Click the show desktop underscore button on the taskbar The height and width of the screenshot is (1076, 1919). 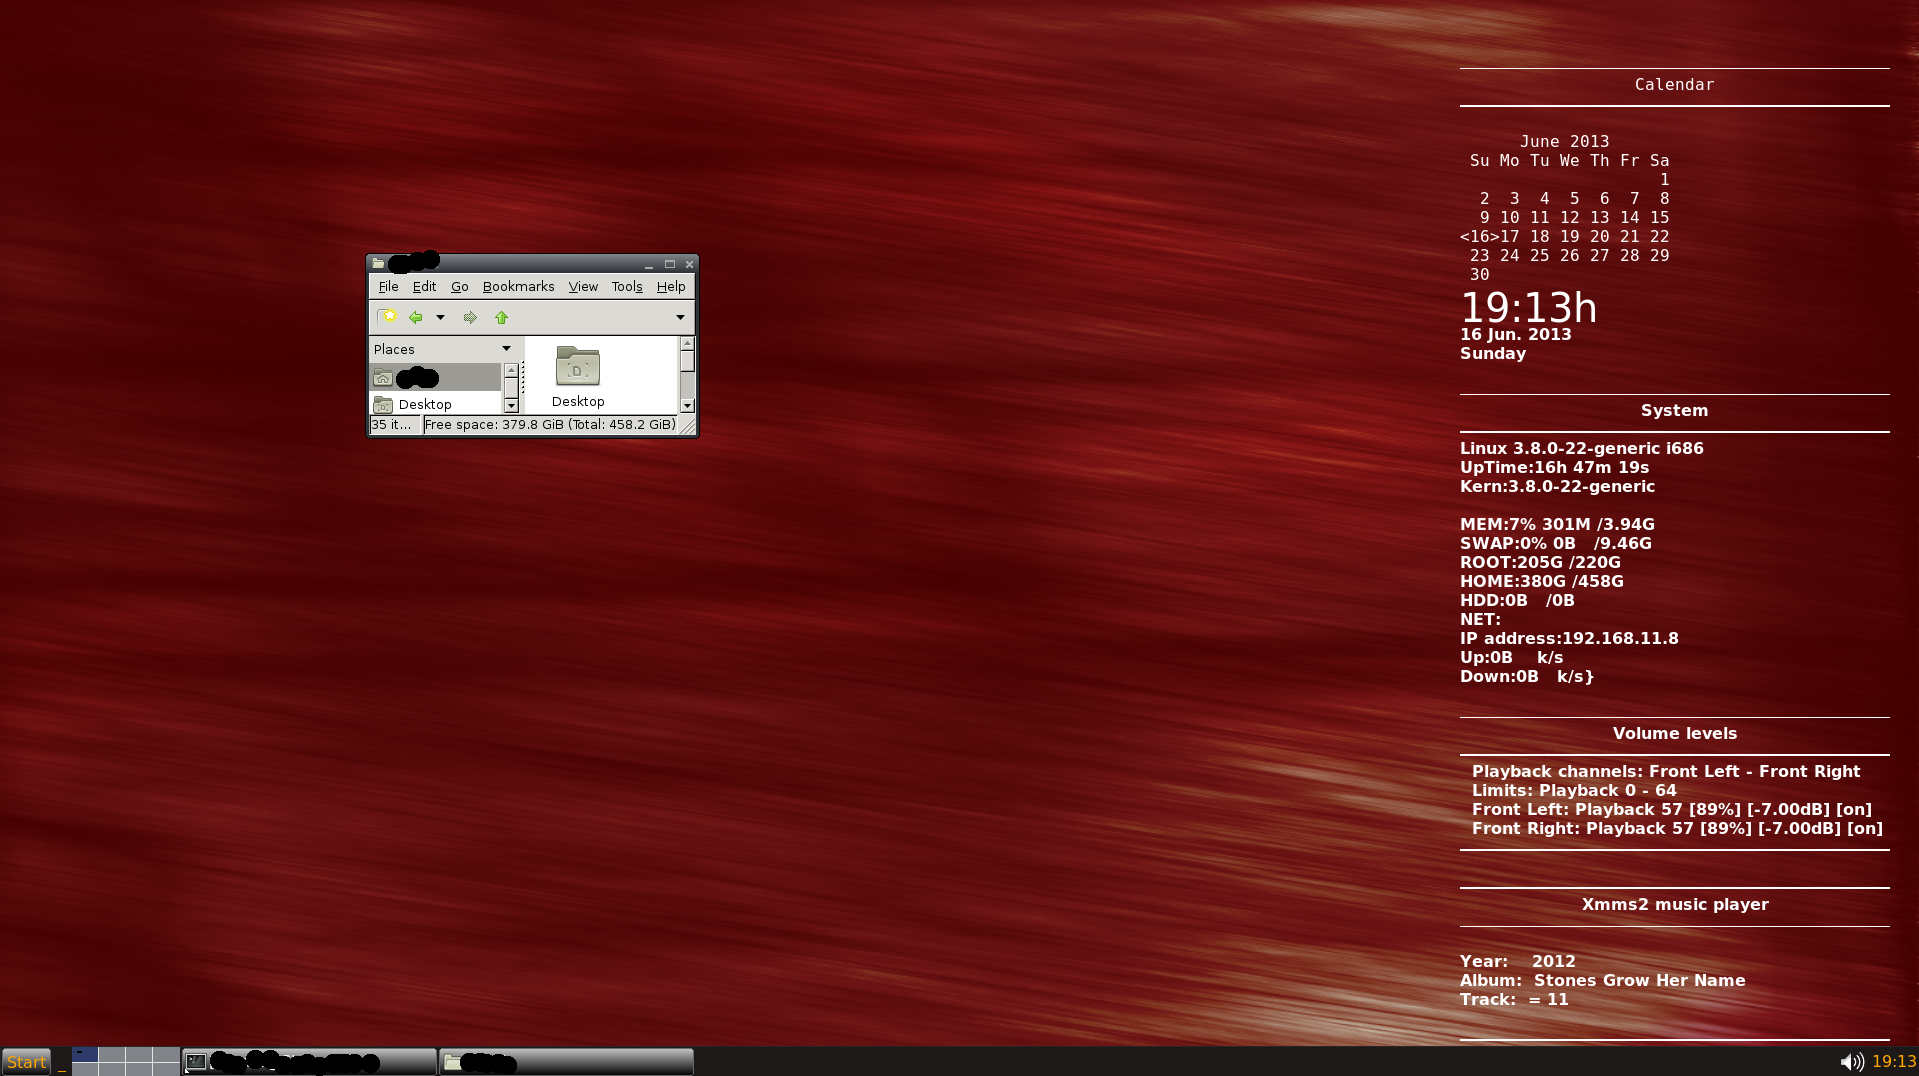61,1062
